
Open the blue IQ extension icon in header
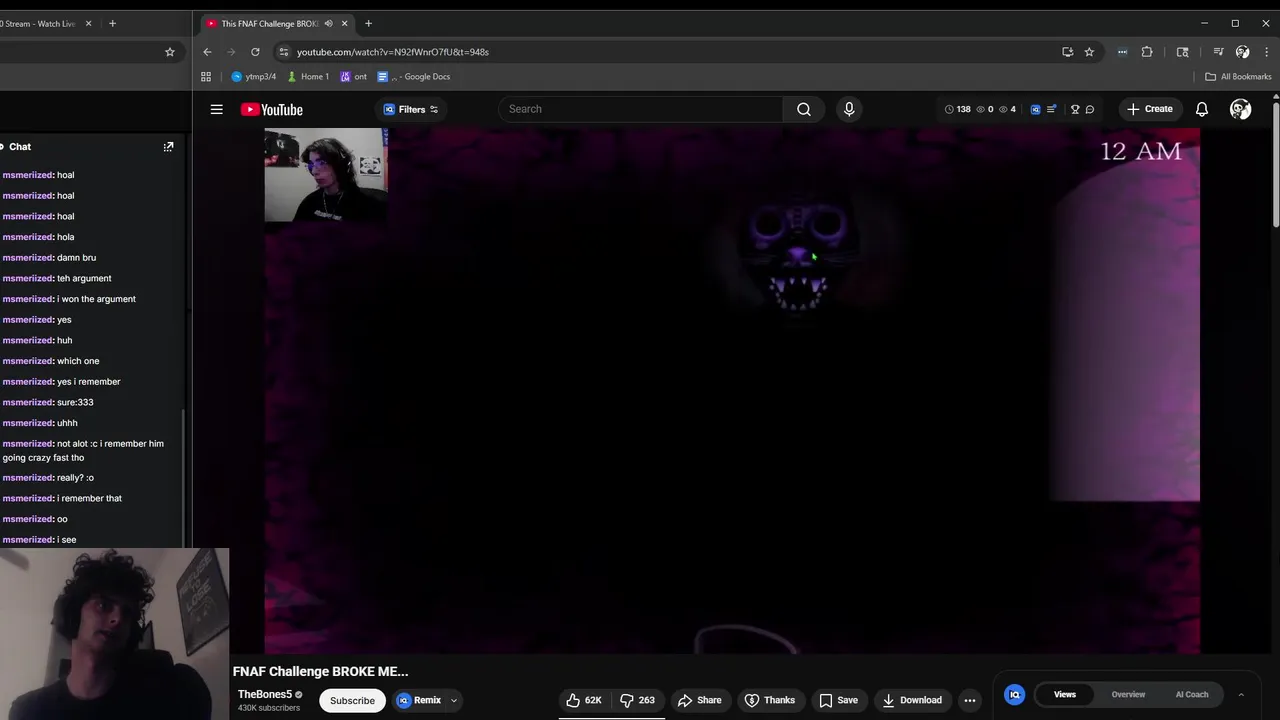pos(1035,109)
